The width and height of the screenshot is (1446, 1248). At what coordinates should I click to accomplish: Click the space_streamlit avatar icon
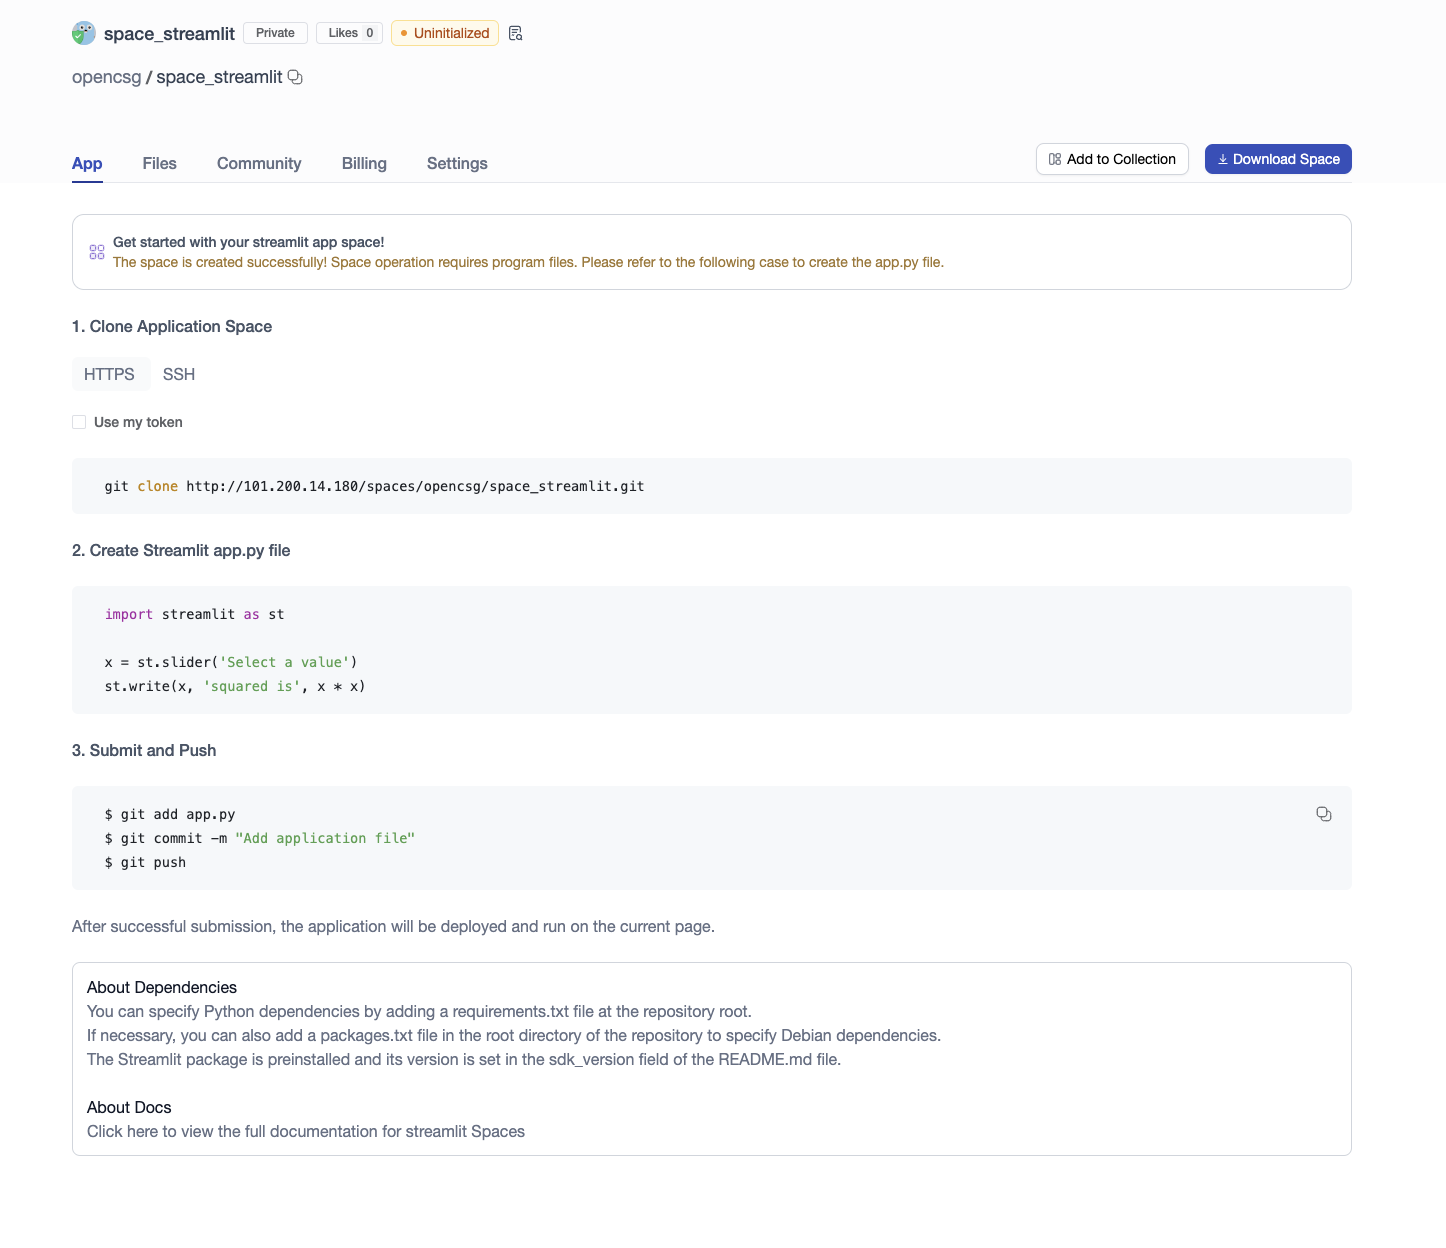click(x=84, y=33)
